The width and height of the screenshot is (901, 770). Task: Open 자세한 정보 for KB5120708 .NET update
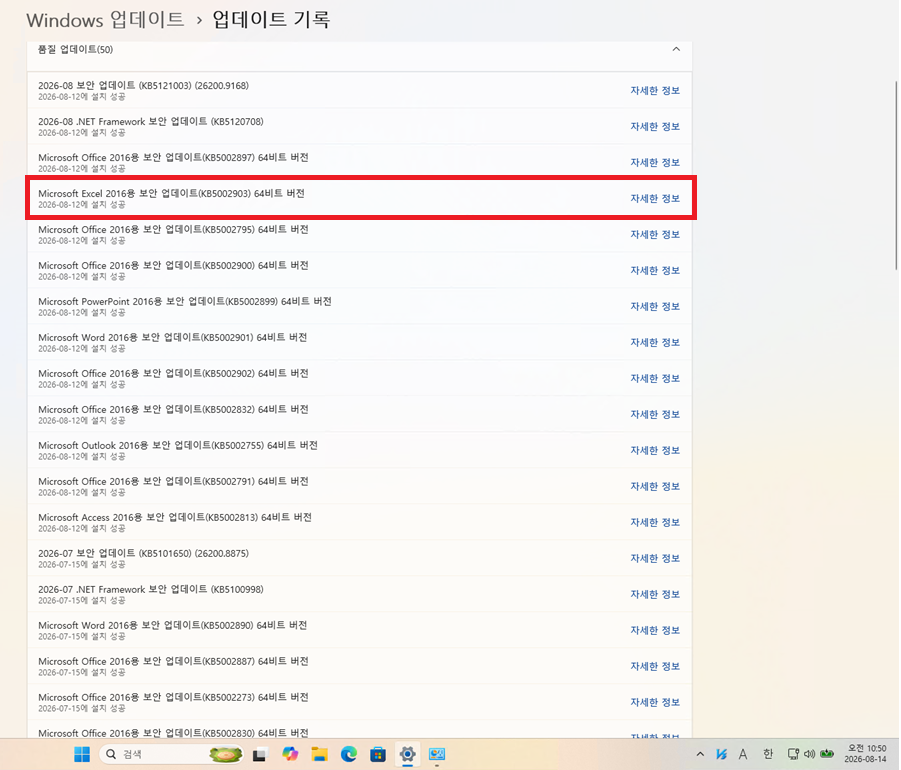pyautogui.click(x=655, y=126)
